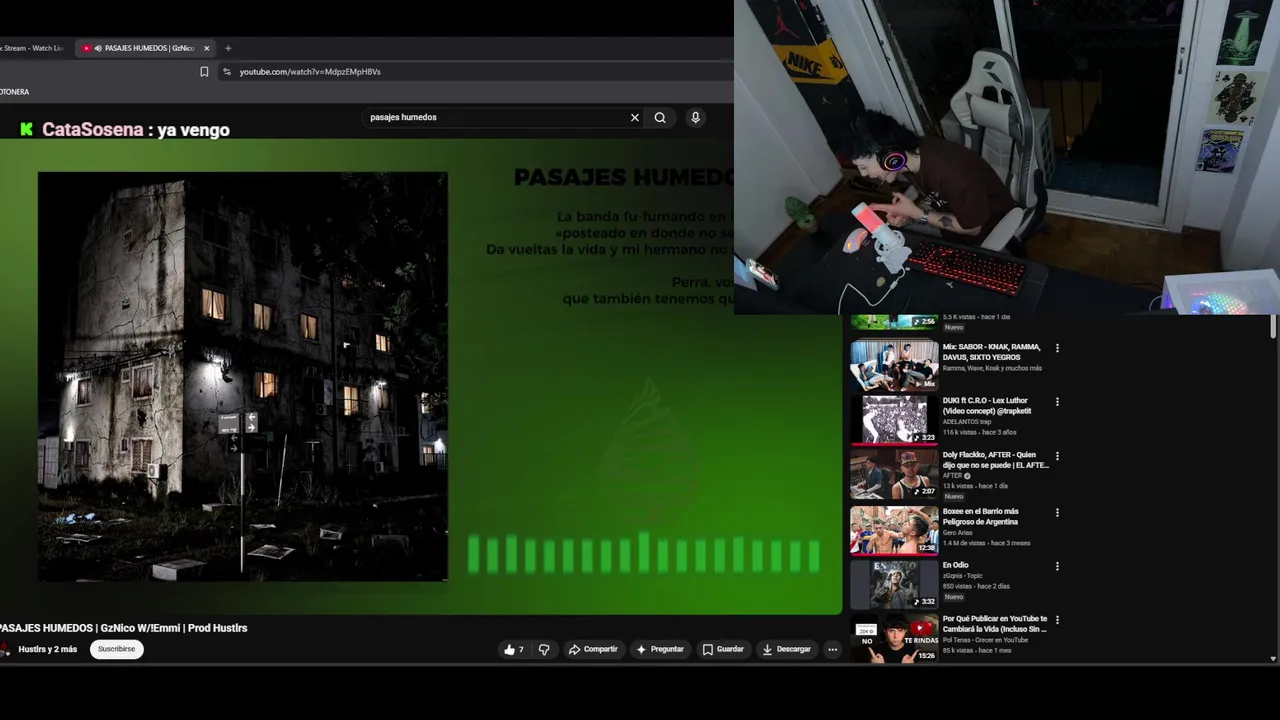This screenshot has height=720, width=1280.
Task: Open more actions ellipsis under video
Action: click(x=832, y=649)
